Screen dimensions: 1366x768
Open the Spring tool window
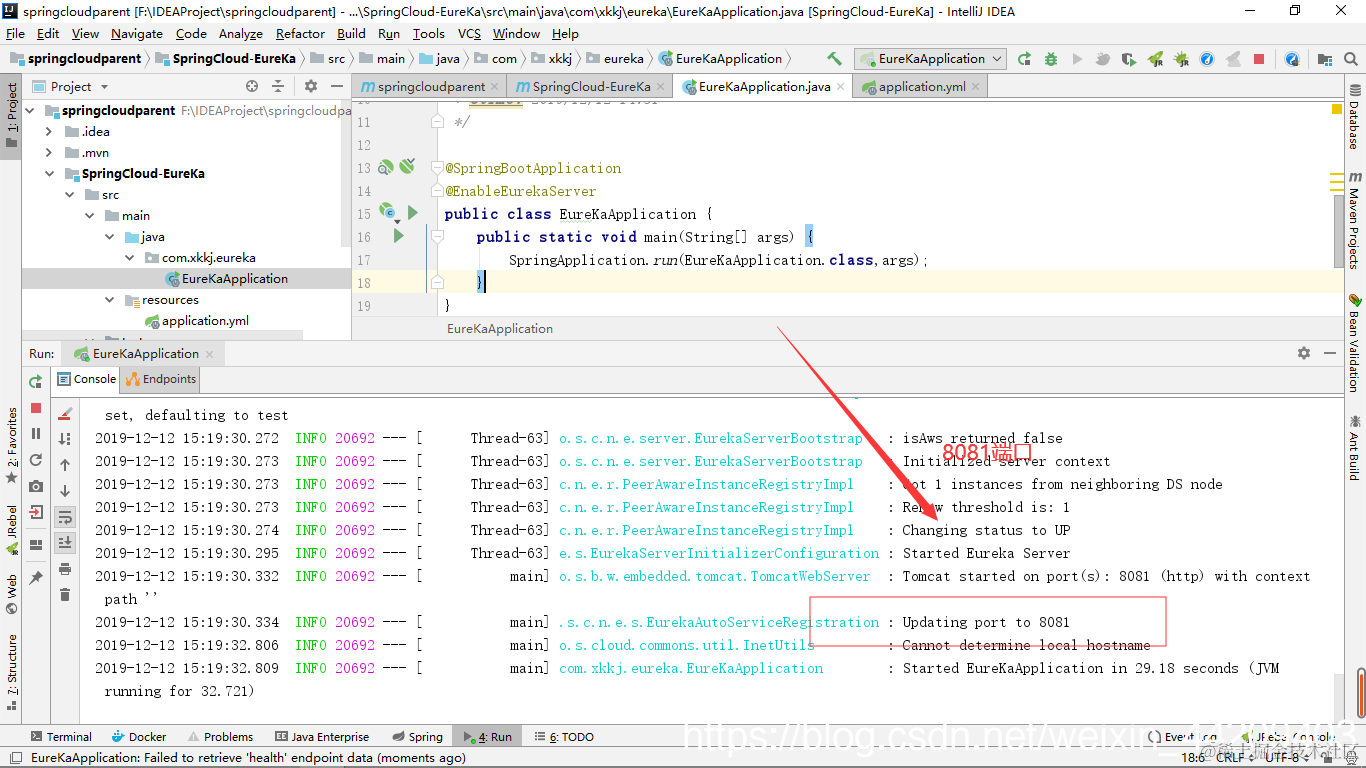pyautogui.click(x=416, y=737)
